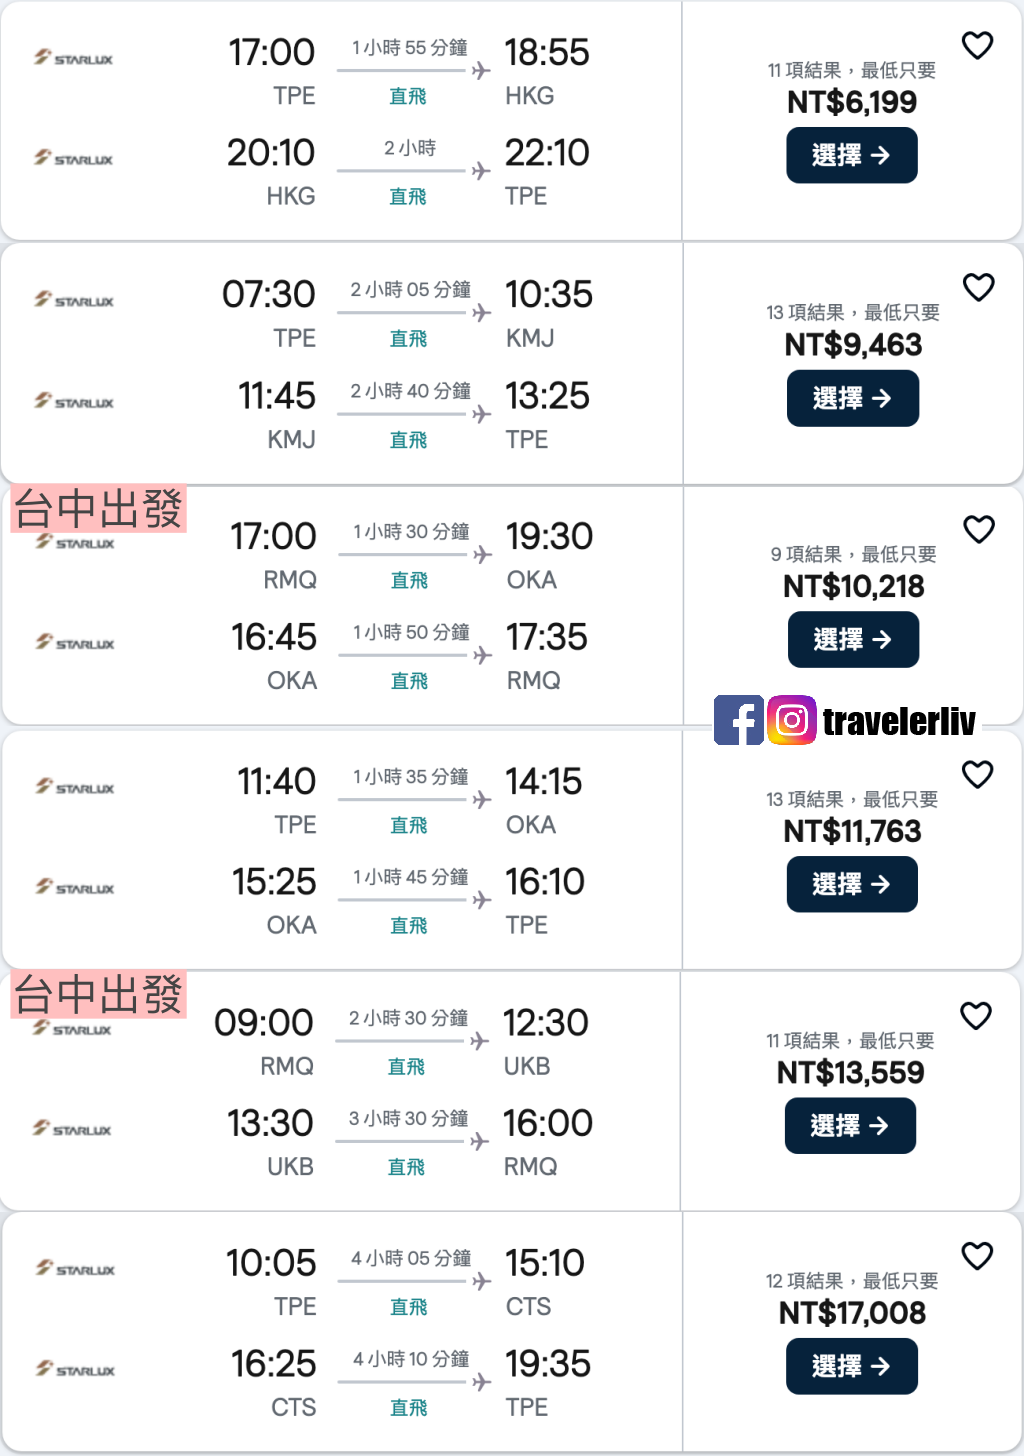Choose the NT$13,559 Kobe flight
Screen dimensions: 1024x1456
point(850,1125)
